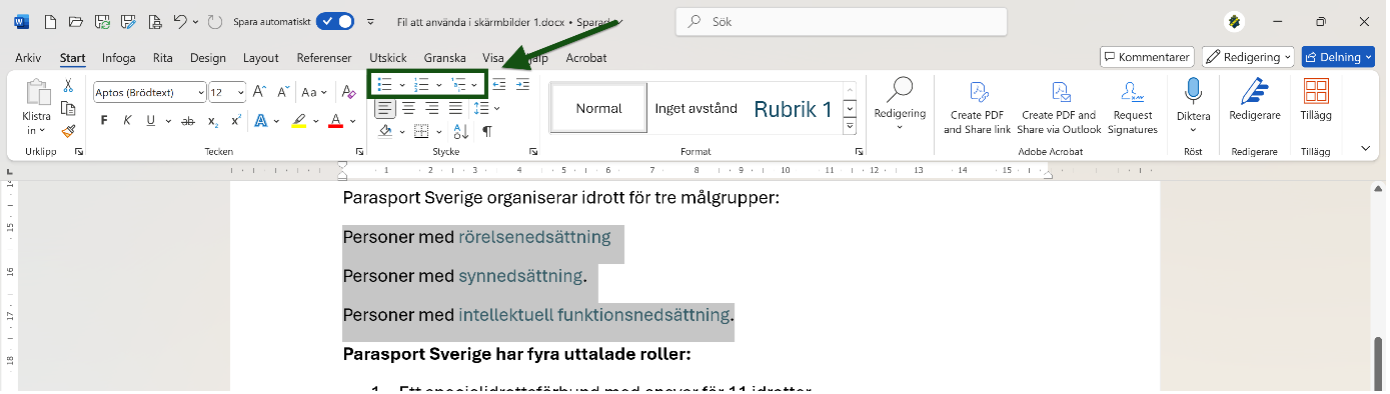1390x394 pixels.
Task: Open the Tillägg add-ins button
Action: [x=1316, y=100]
